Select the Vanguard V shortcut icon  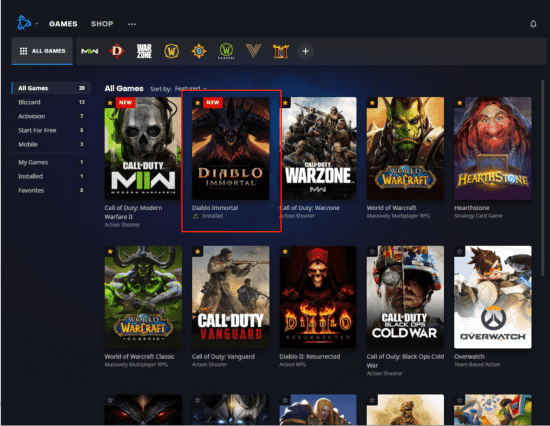(253, 51)
